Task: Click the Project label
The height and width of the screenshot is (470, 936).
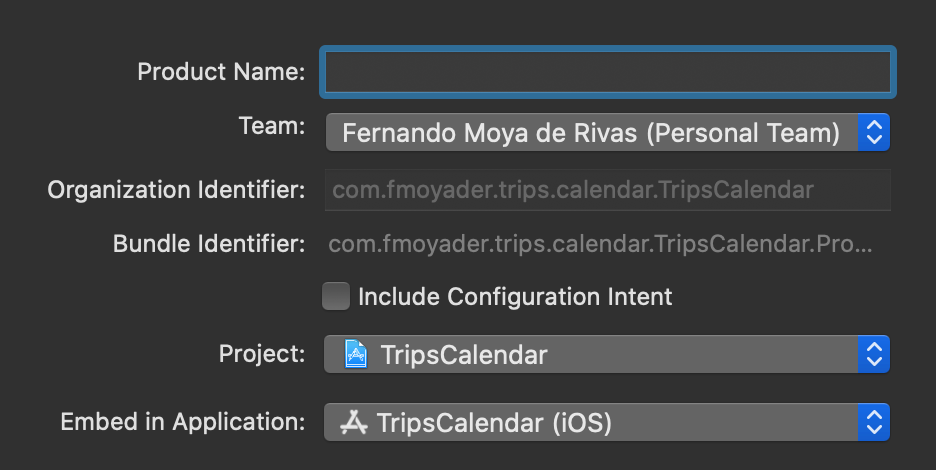Action: [262, 354]
